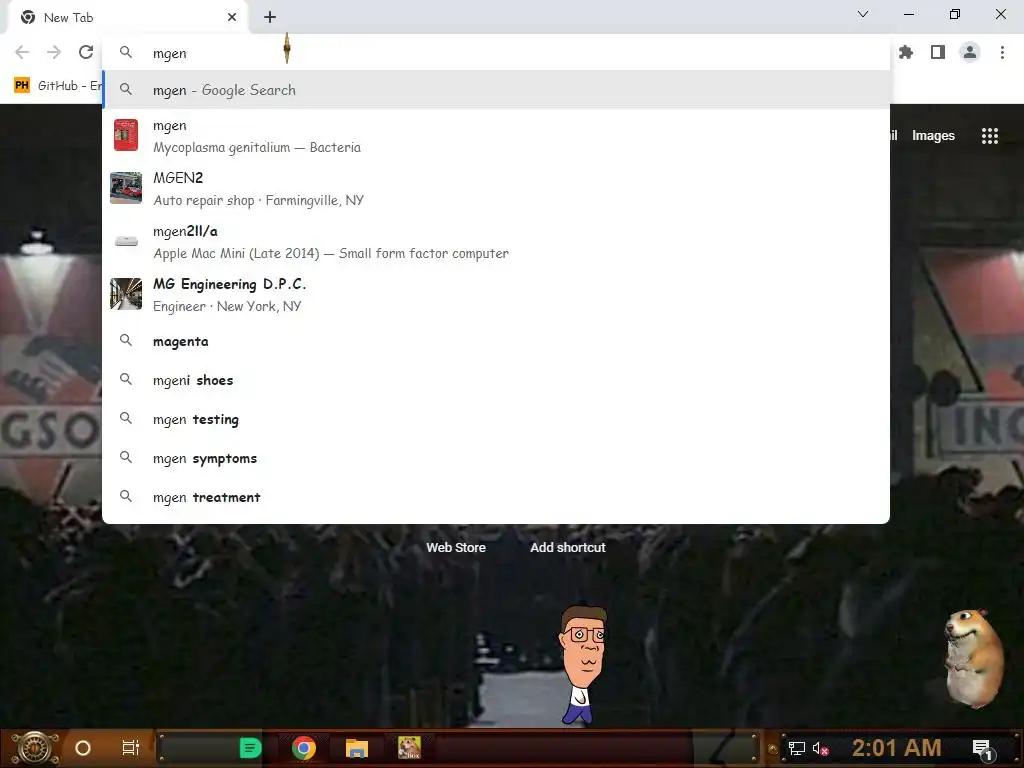Open the network icon in system tray
This screenshot has width=1024, height=768.
pyautogui.click(x=797, y=748)
